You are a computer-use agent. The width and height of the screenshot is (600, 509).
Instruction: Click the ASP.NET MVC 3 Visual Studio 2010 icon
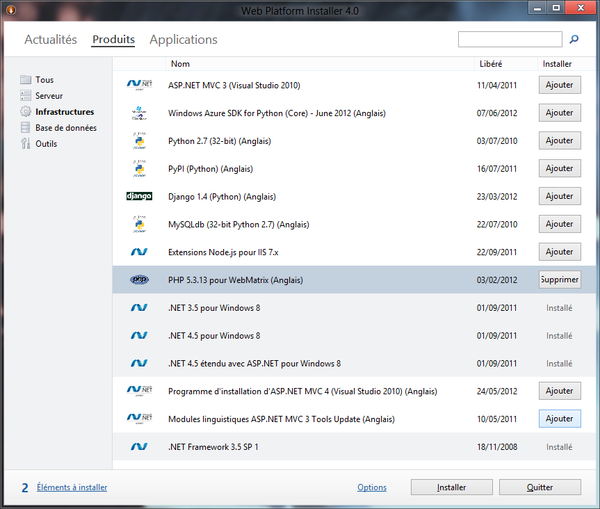pos(139,85)
